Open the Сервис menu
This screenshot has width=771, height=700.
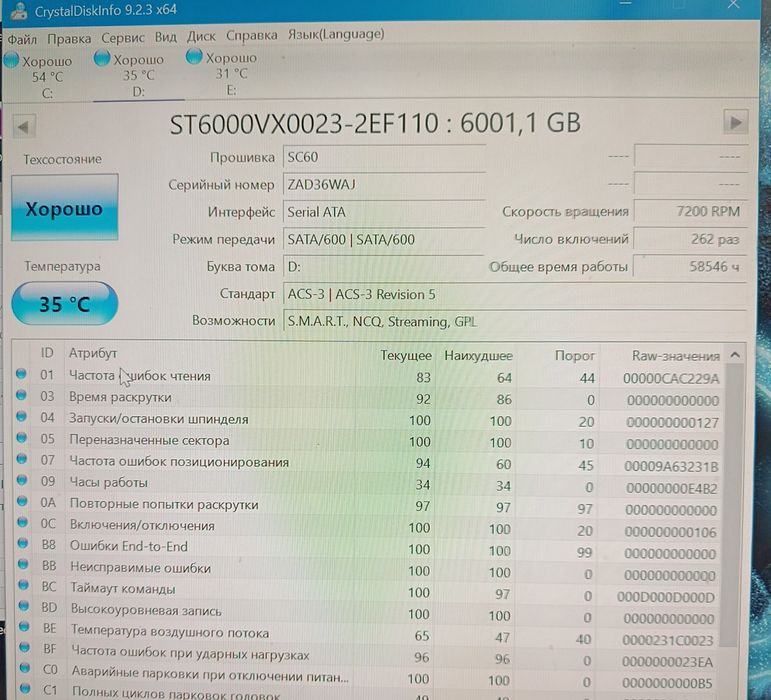tap(122, 38)
